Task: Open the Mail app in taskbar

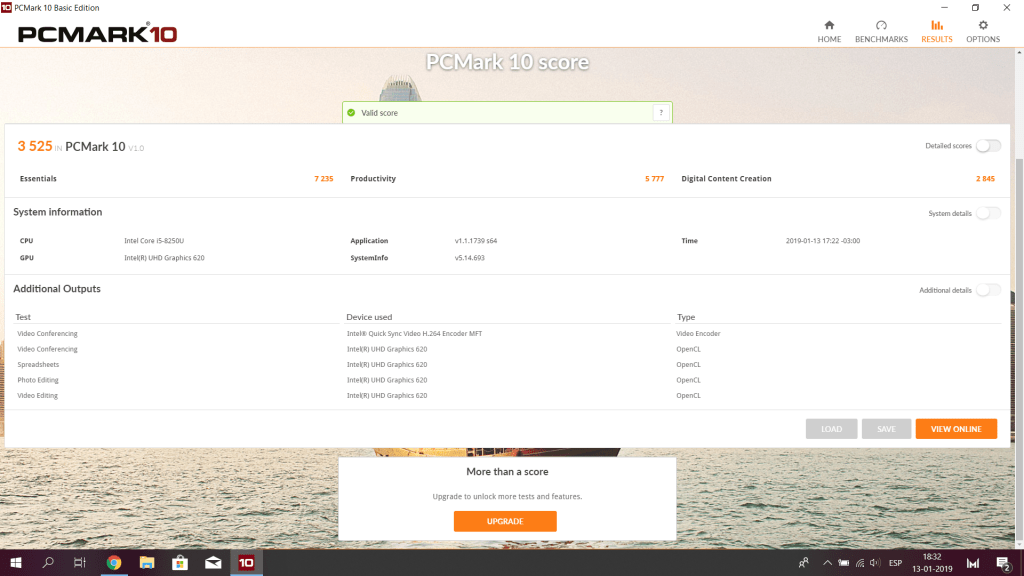Action: [213, 563]
